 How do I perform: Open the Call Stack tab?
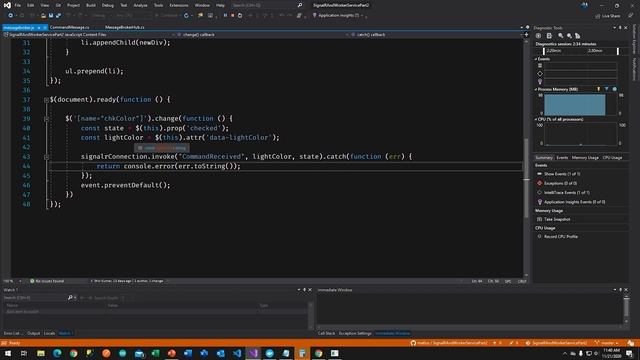click(326, 333)
